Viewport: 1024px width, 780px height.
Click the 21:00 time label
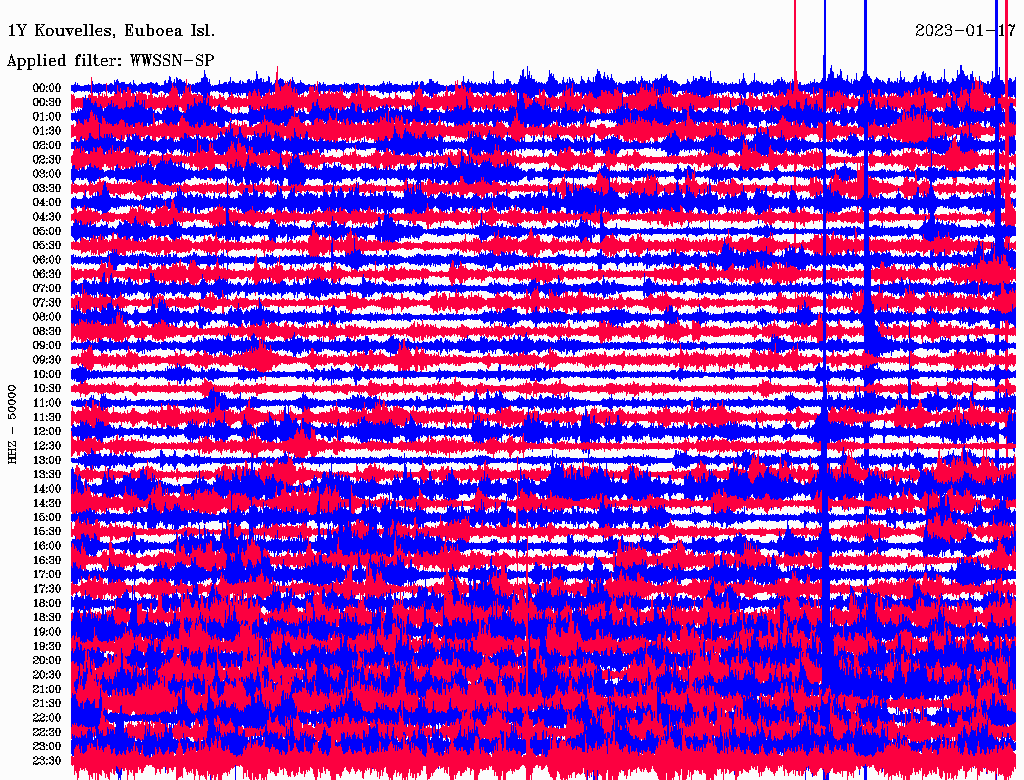tap(47, 689)
